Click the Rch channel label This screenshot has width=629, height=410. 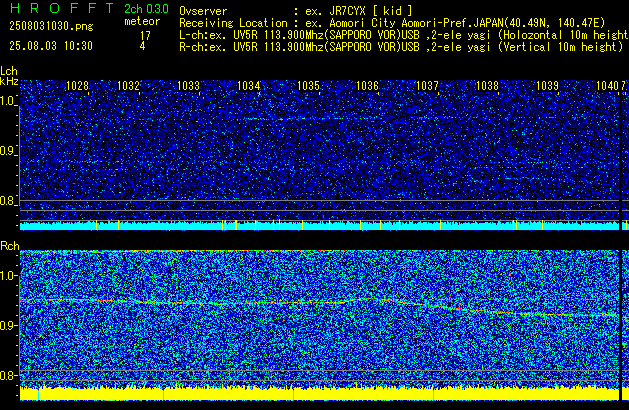tap(10, 246)
